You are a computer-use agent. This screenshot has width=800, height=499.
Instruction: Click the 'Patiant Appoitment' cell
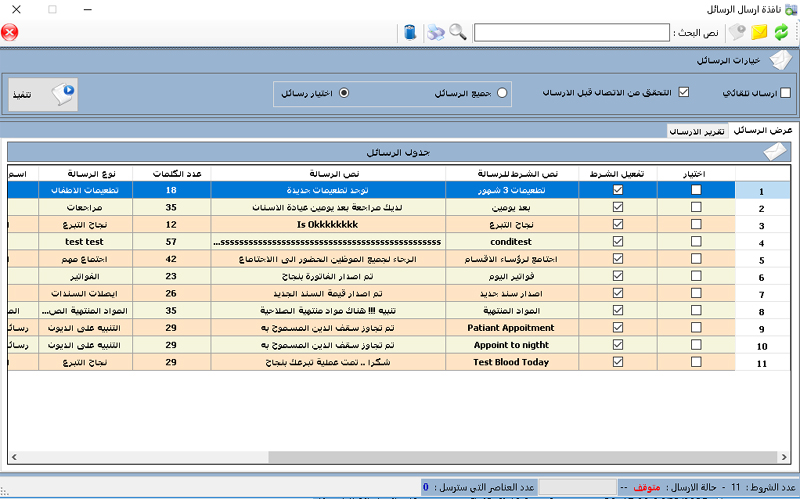coord(512,328)
